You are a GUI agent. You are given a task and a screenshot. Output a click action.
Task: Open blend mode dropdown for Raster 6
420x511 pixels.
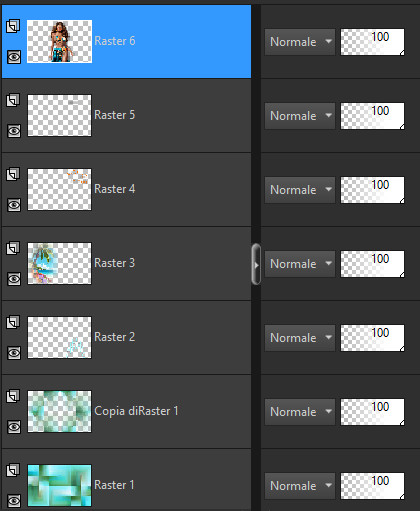pyautogui.click(x=300, y=42)
